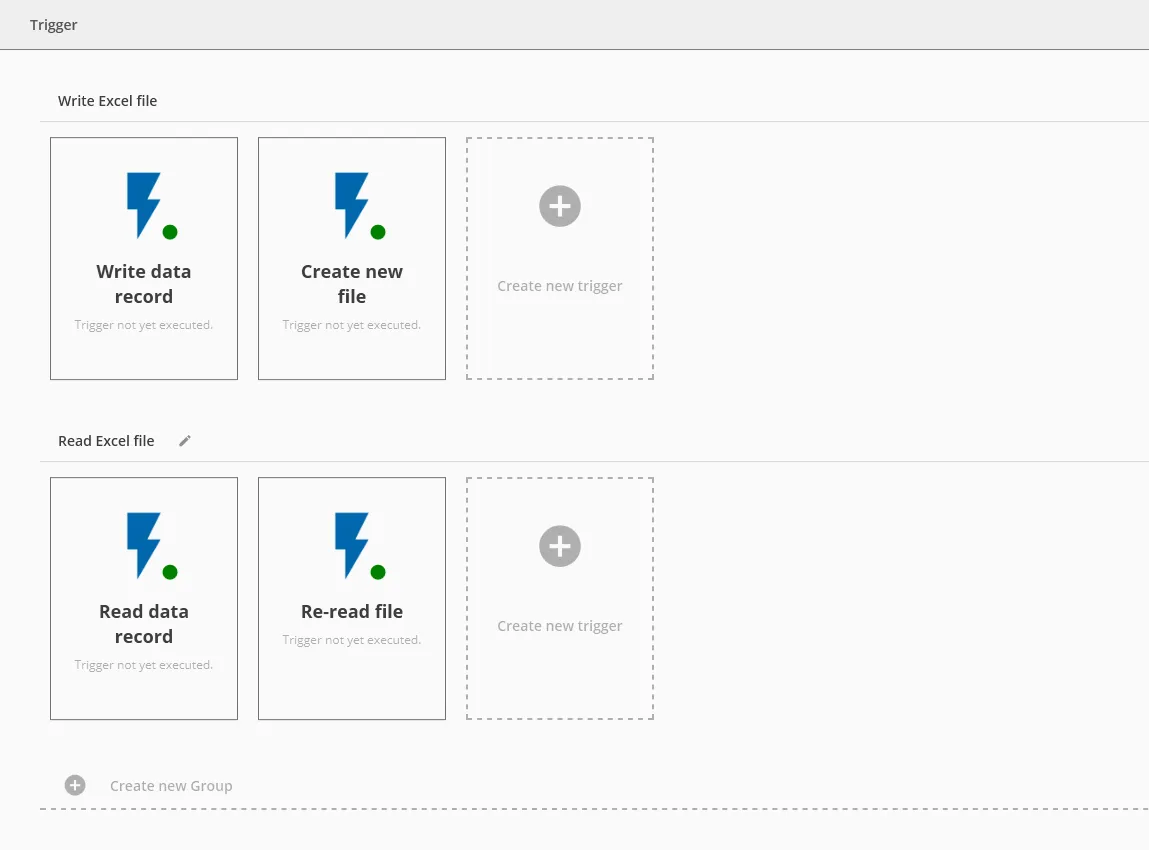Open the Re-read file trigger card
Screen dimensions: 1149x850
[352, 599]
